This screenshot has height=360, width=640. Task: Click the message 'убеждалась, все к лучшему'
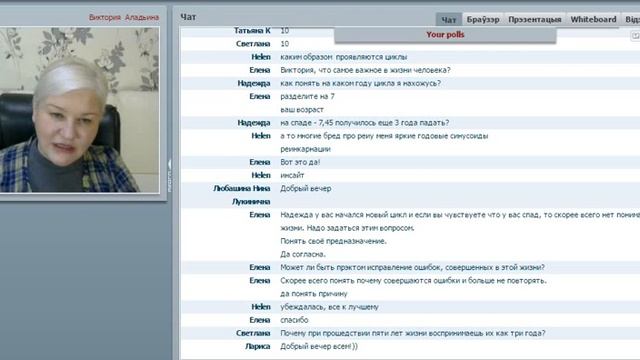point(329,307)
